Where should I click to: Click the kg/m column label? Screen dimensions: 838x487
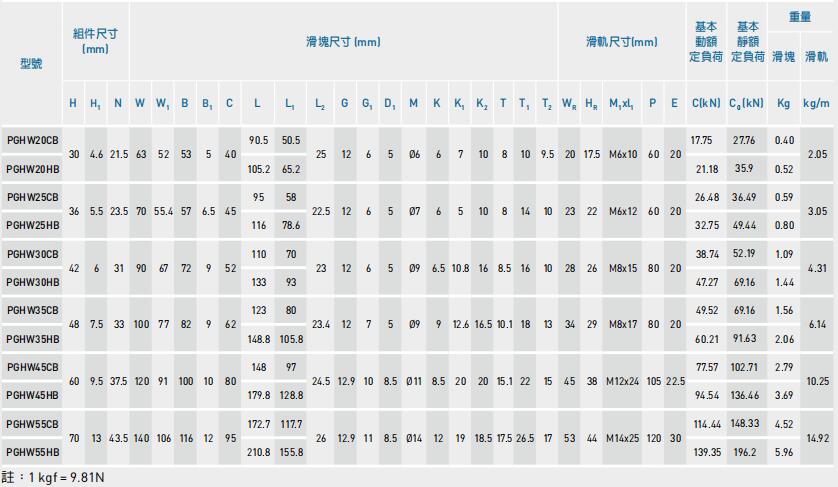click(816, 103)
